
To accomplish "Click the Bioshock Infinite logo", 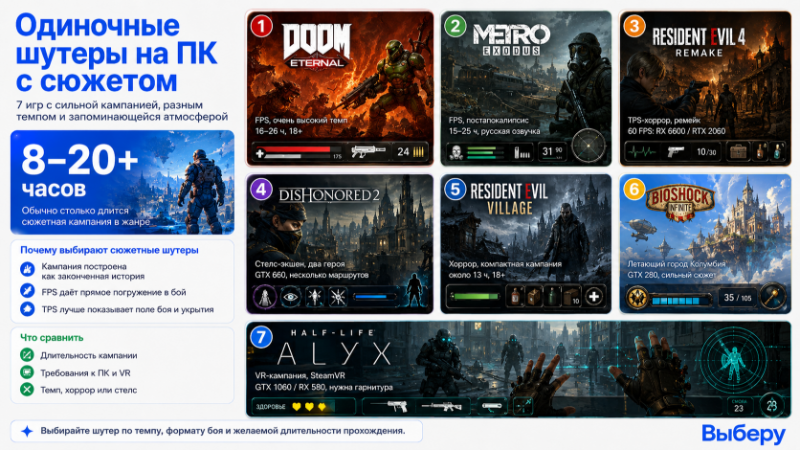I will click(x=680, y=202).
